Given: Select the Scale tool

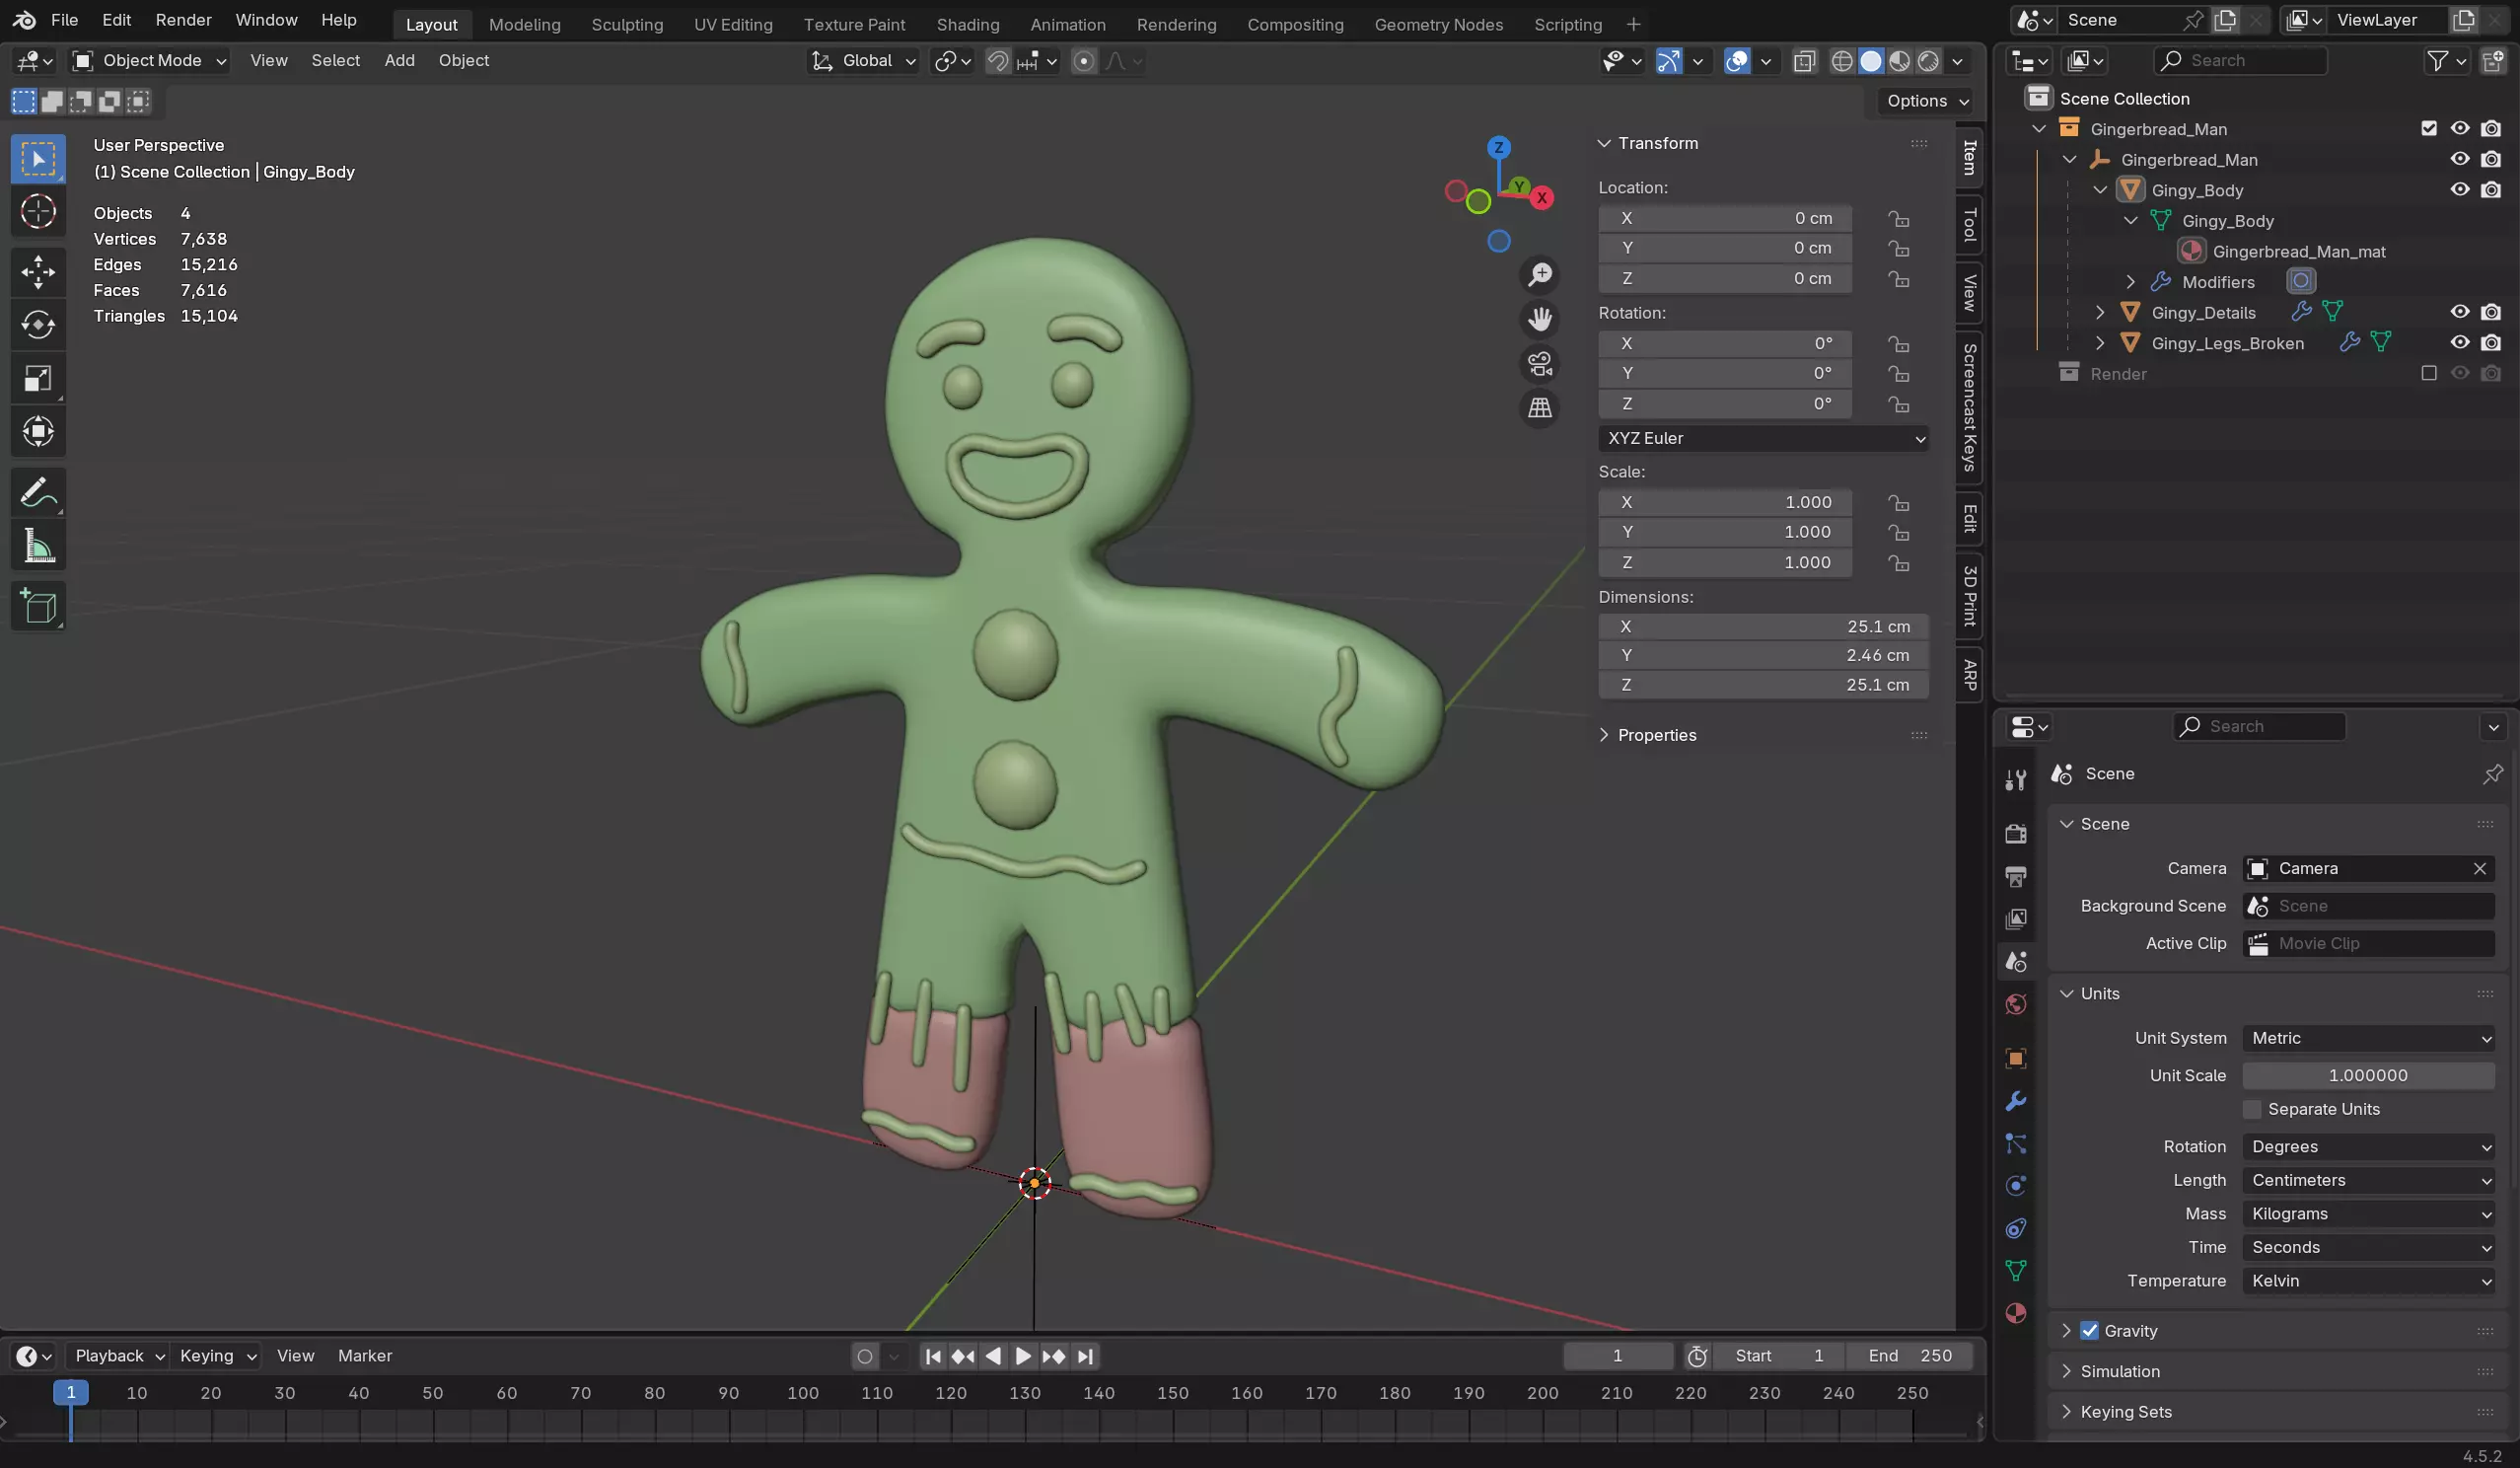Looking at the screenshot, I should 38,379.
